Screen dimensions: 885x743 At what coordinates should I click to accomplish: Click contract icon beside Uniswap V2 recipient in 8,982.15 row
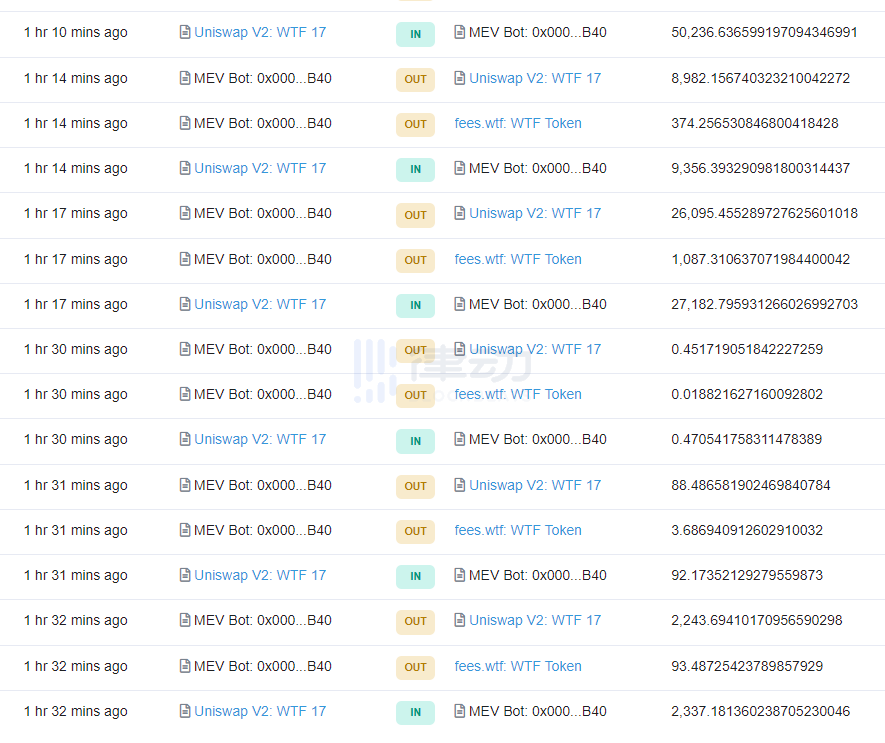(460, 78)
